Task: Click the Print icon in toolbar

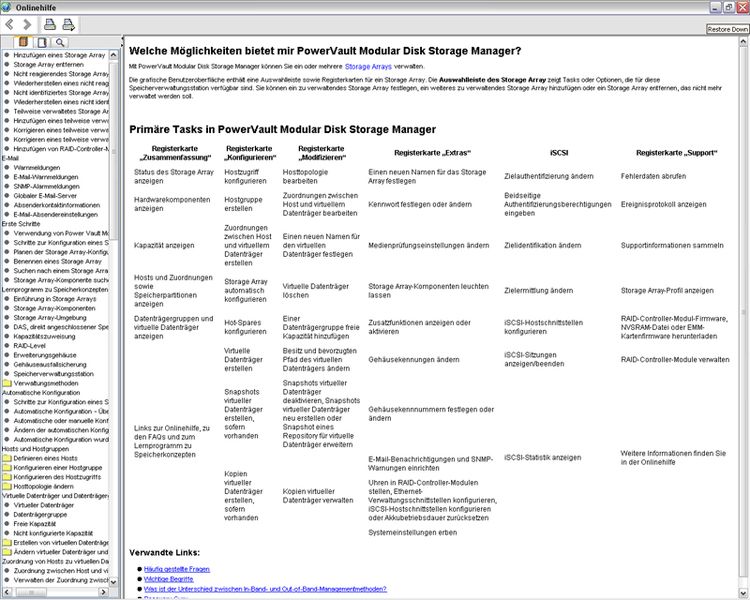Action: (50, 24)
